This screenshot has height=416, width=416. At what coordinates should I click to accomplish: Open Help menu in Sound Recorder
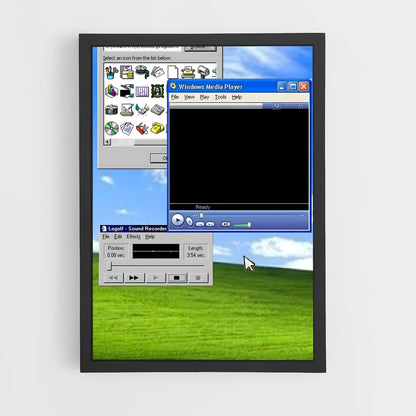pyautogui.click(x=150, y=237)
